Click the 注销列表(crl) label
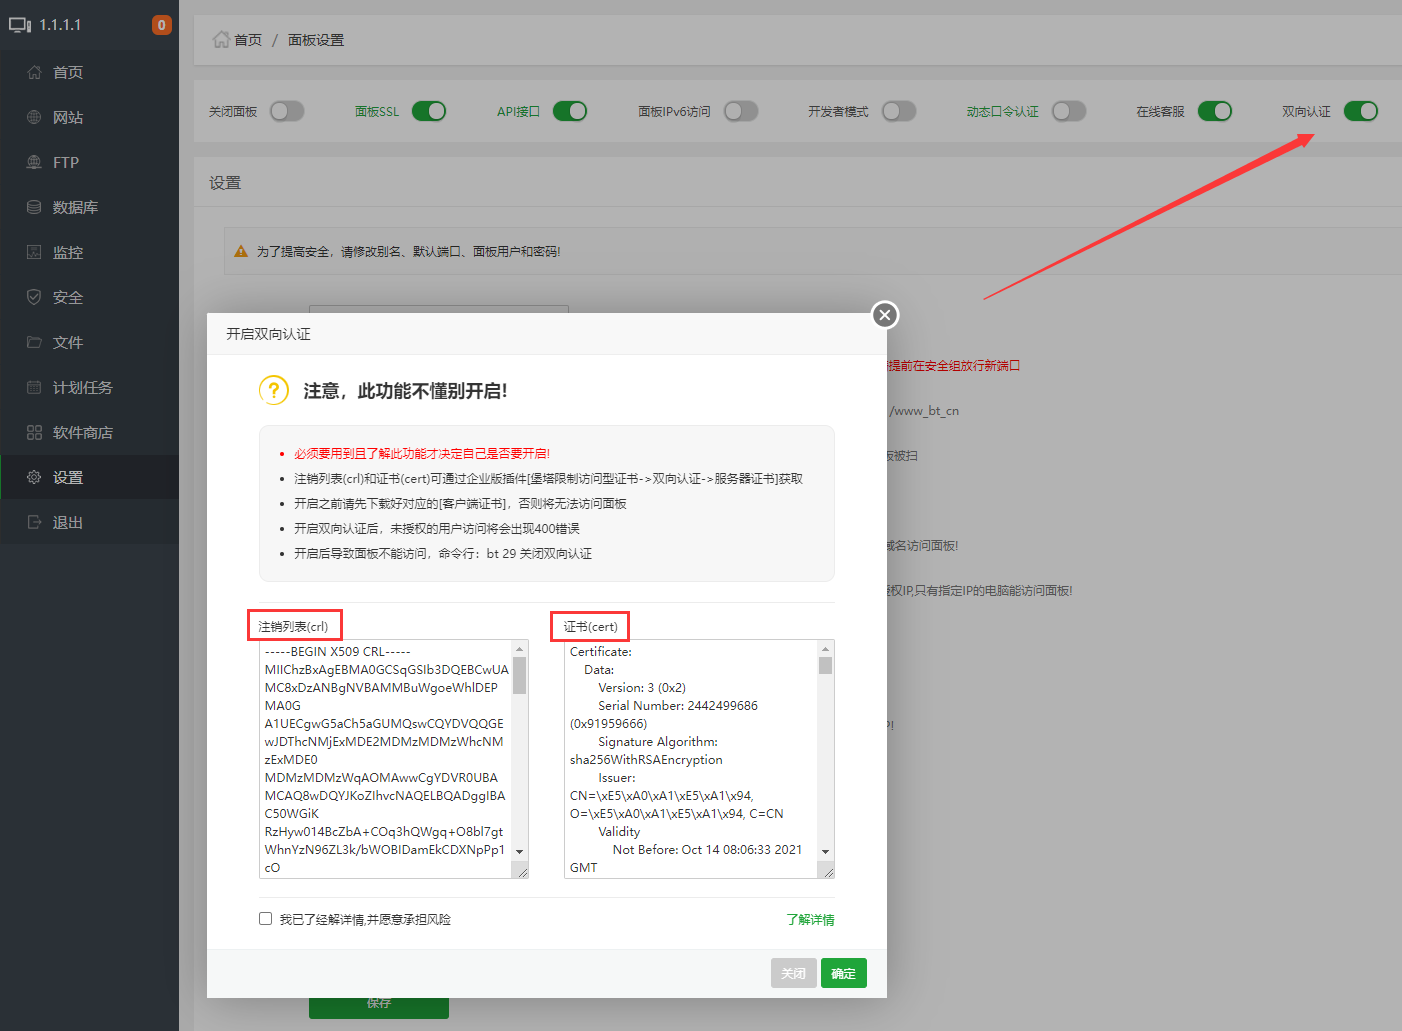Viewport: 1402px width, 1031px height. 293,627
